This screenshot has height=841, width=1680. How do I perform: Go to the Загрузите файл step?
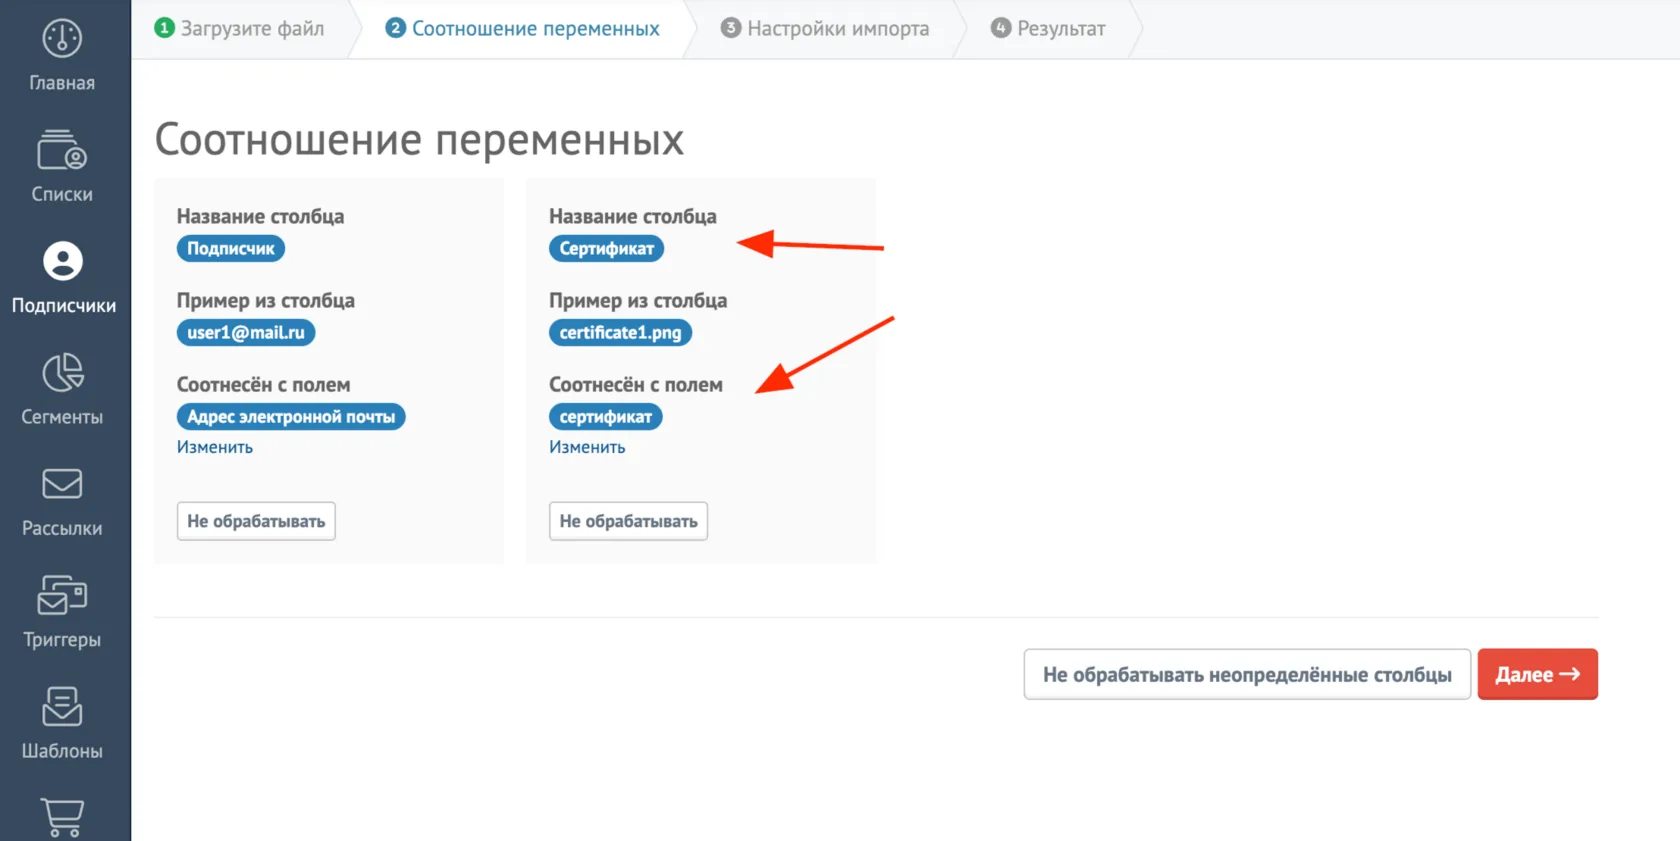point(239,28)
